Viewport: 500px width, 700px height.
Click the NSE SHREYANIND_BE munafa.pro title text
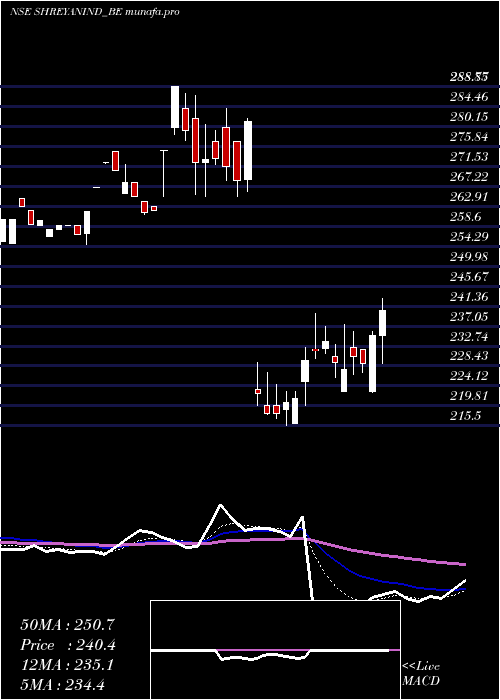(94, 12)
